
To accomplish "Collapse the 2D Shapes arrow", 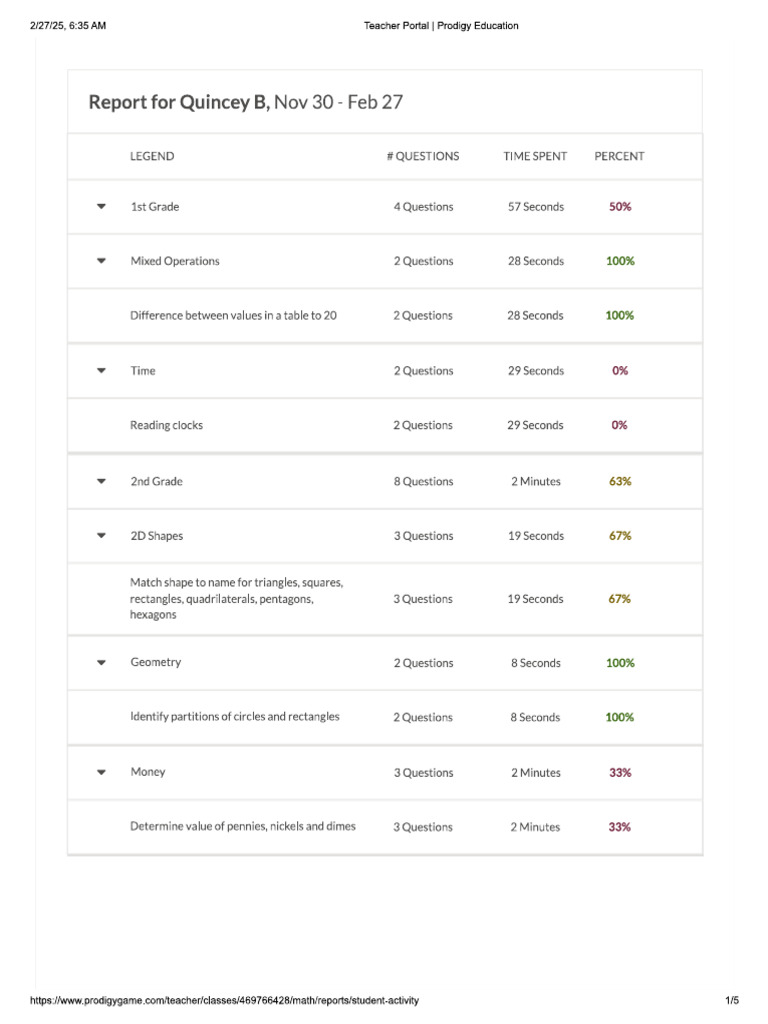I will (101, 536).
